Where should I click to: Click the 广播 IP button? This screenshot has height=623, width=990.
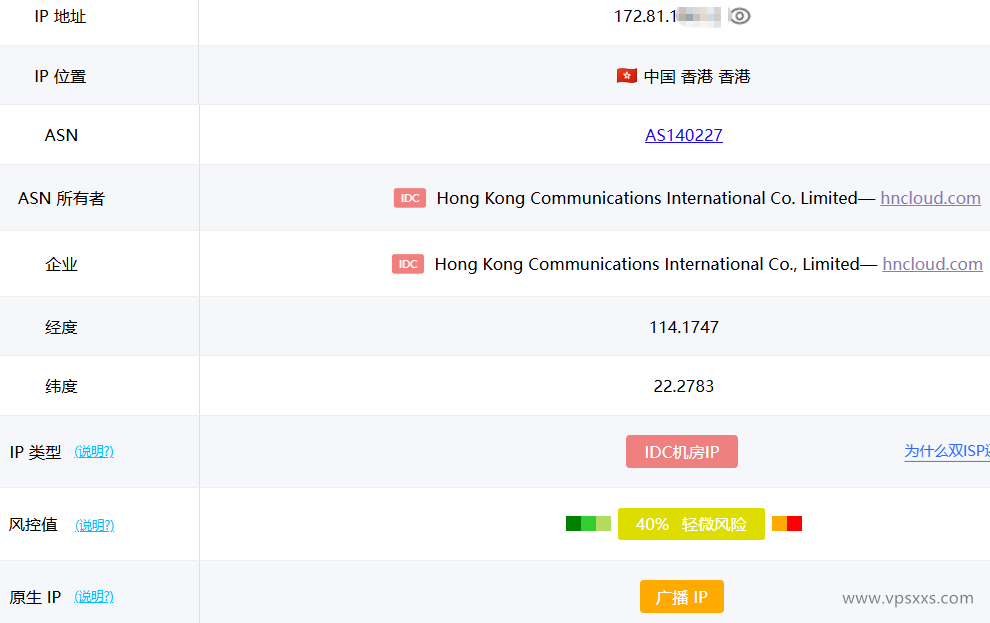coord(682,596)
